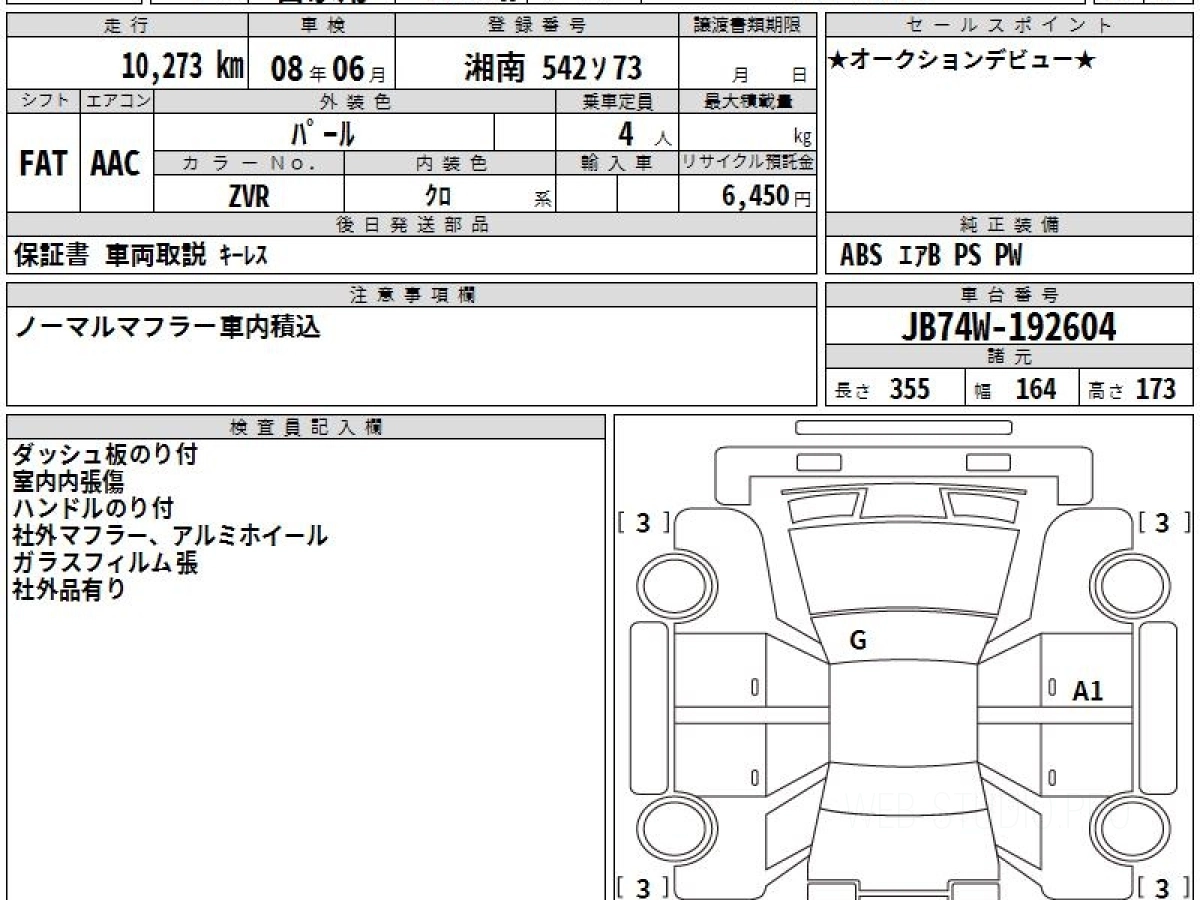Select the ABS エアB PS PW equipment line
Screen dimensions: 1200x900
[x=931, y=256]
